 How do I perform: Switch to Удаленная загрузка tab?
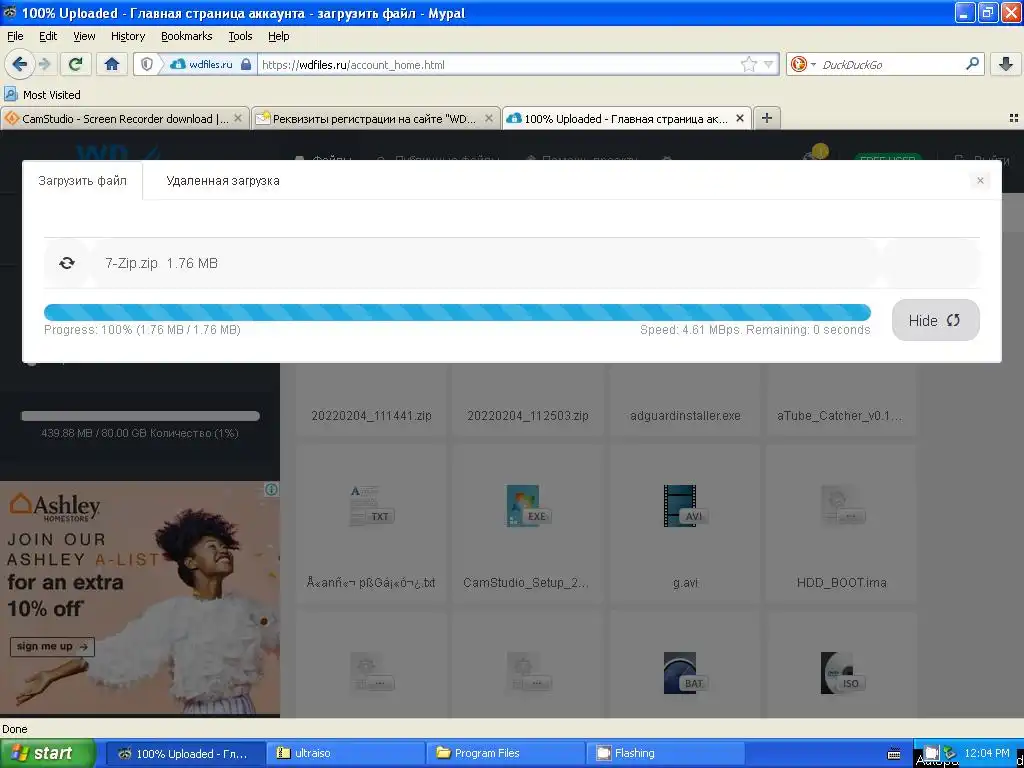(x=223, y=181)
